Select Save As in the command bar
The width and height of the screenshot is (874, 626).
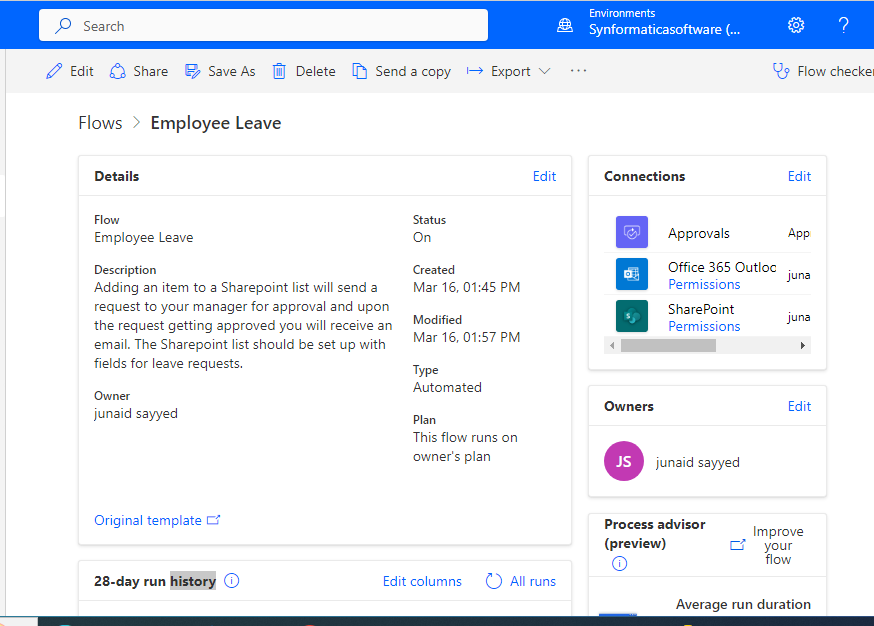(220, 71)
